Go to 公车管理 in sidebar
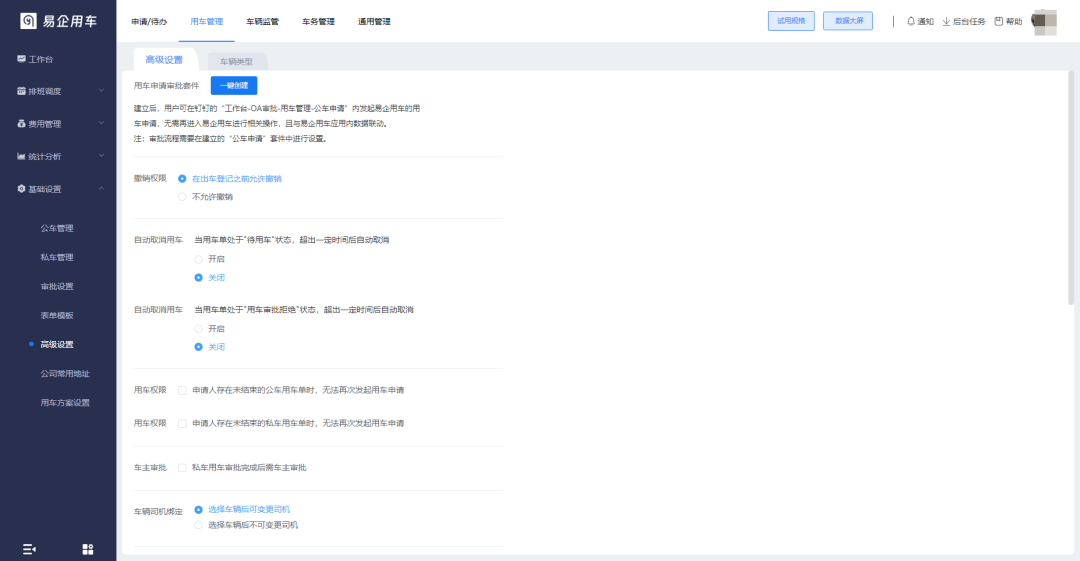 click(56, 228)
